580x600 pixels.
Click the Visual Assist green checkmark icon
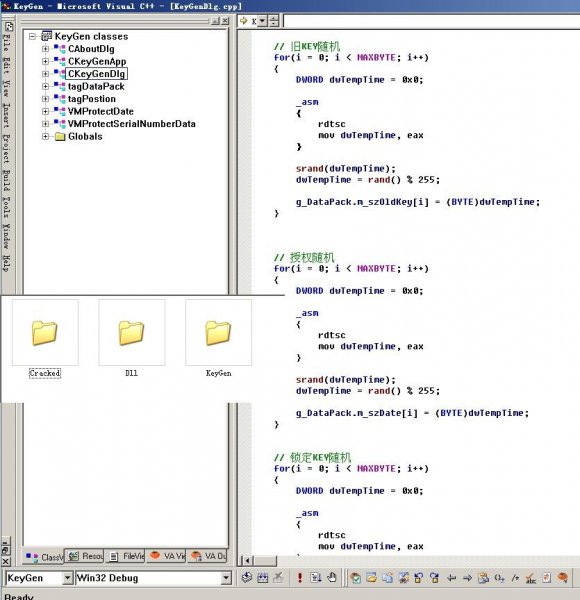point(355,577)
